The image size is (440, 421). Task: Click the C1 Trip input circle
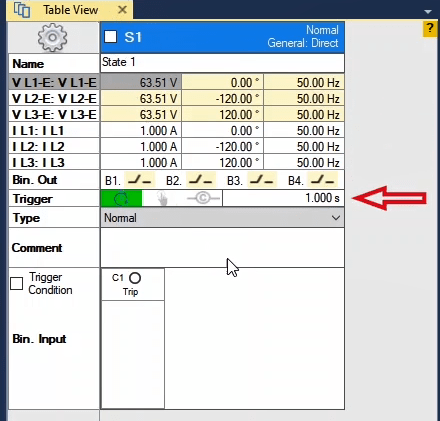pos(135,278)
